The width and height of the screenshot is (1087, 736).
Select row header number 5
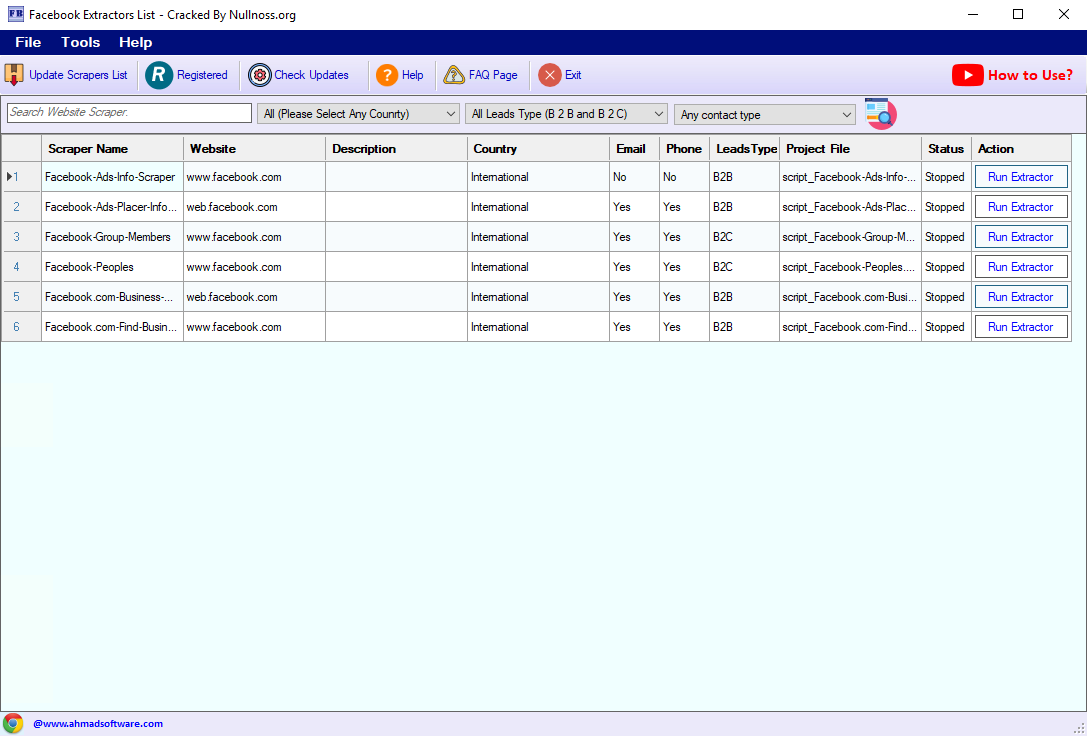tap(21, 297)
